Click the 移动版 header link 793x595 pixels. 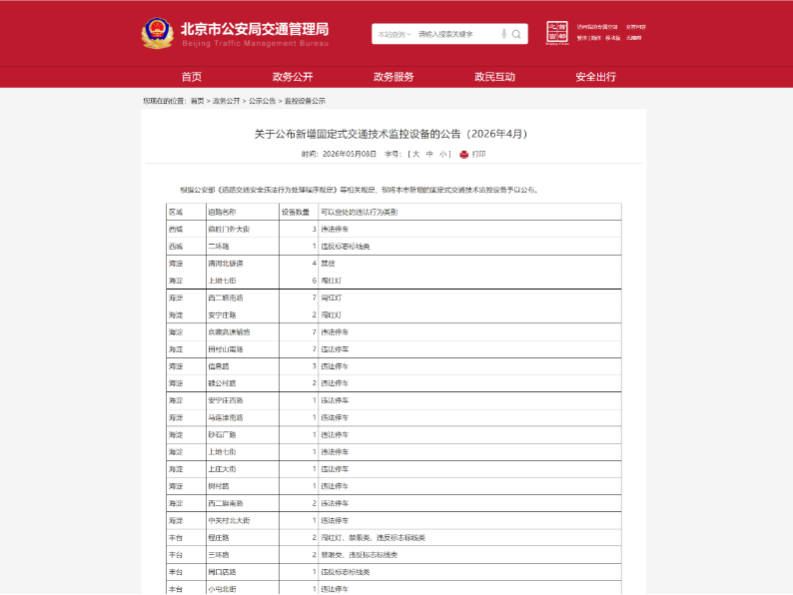click(613, 38)
